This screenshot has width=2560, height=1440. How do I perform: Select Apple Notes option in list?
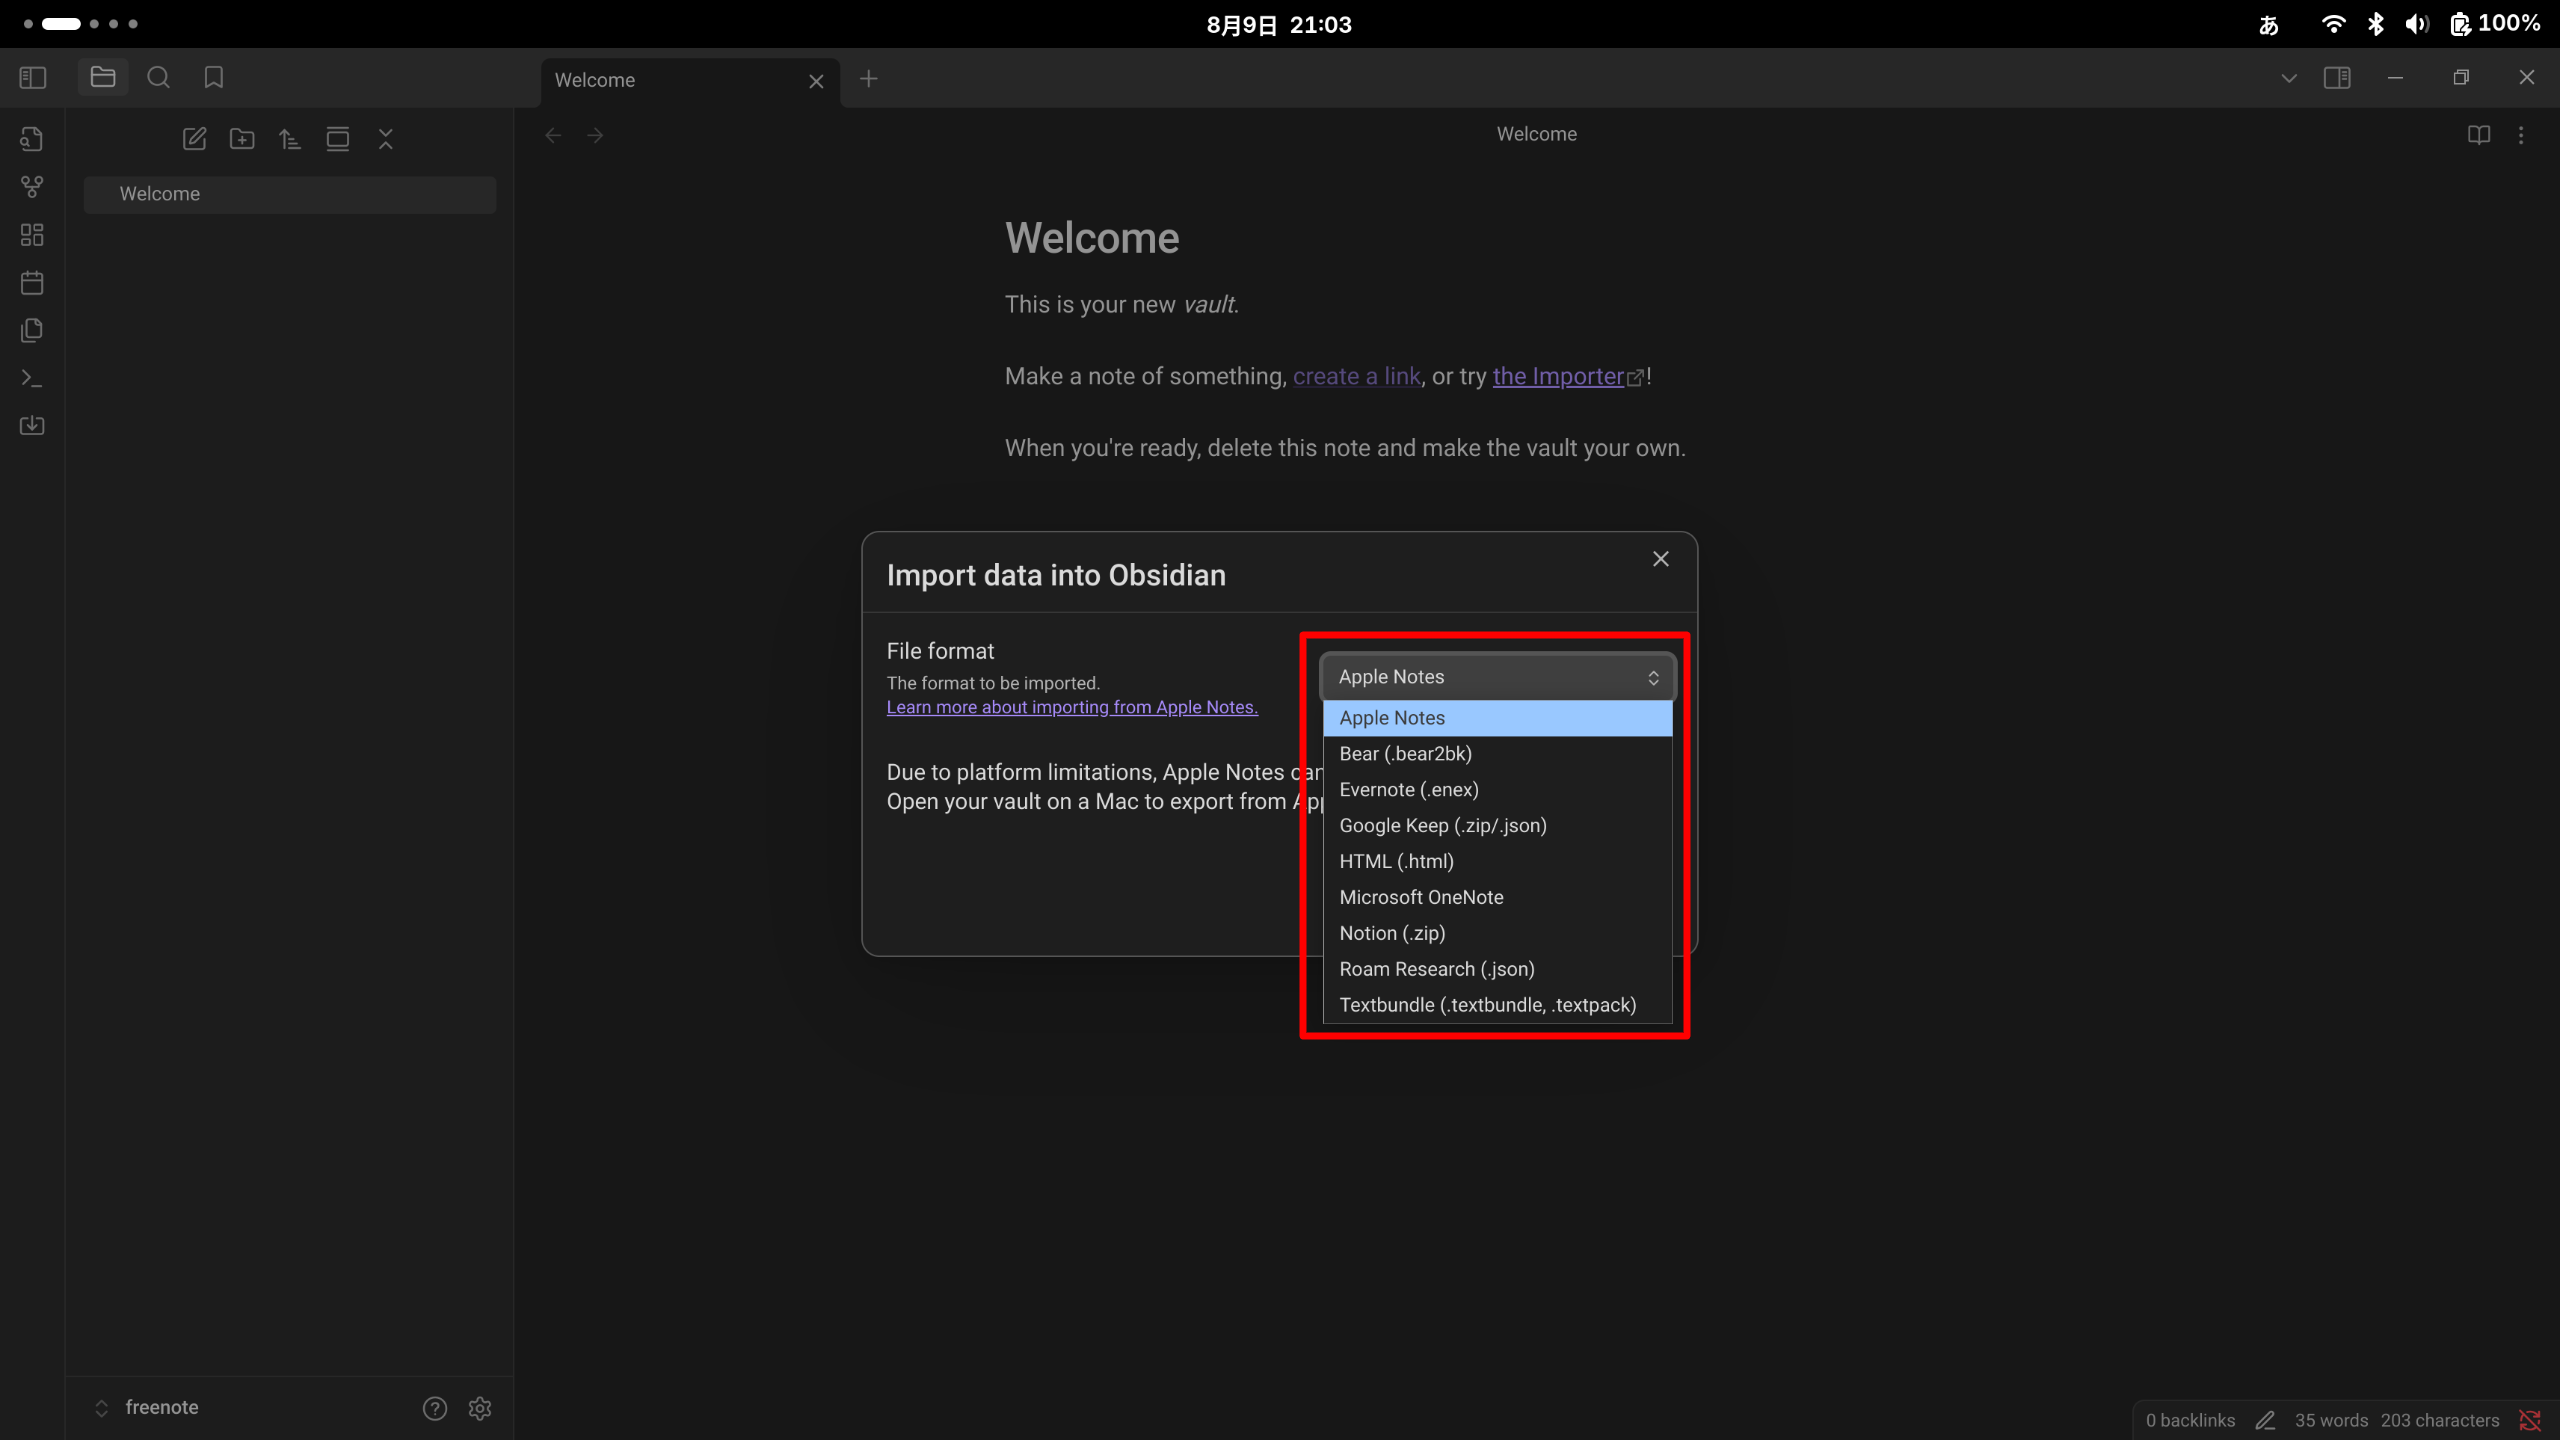[x=1497, y=718]
